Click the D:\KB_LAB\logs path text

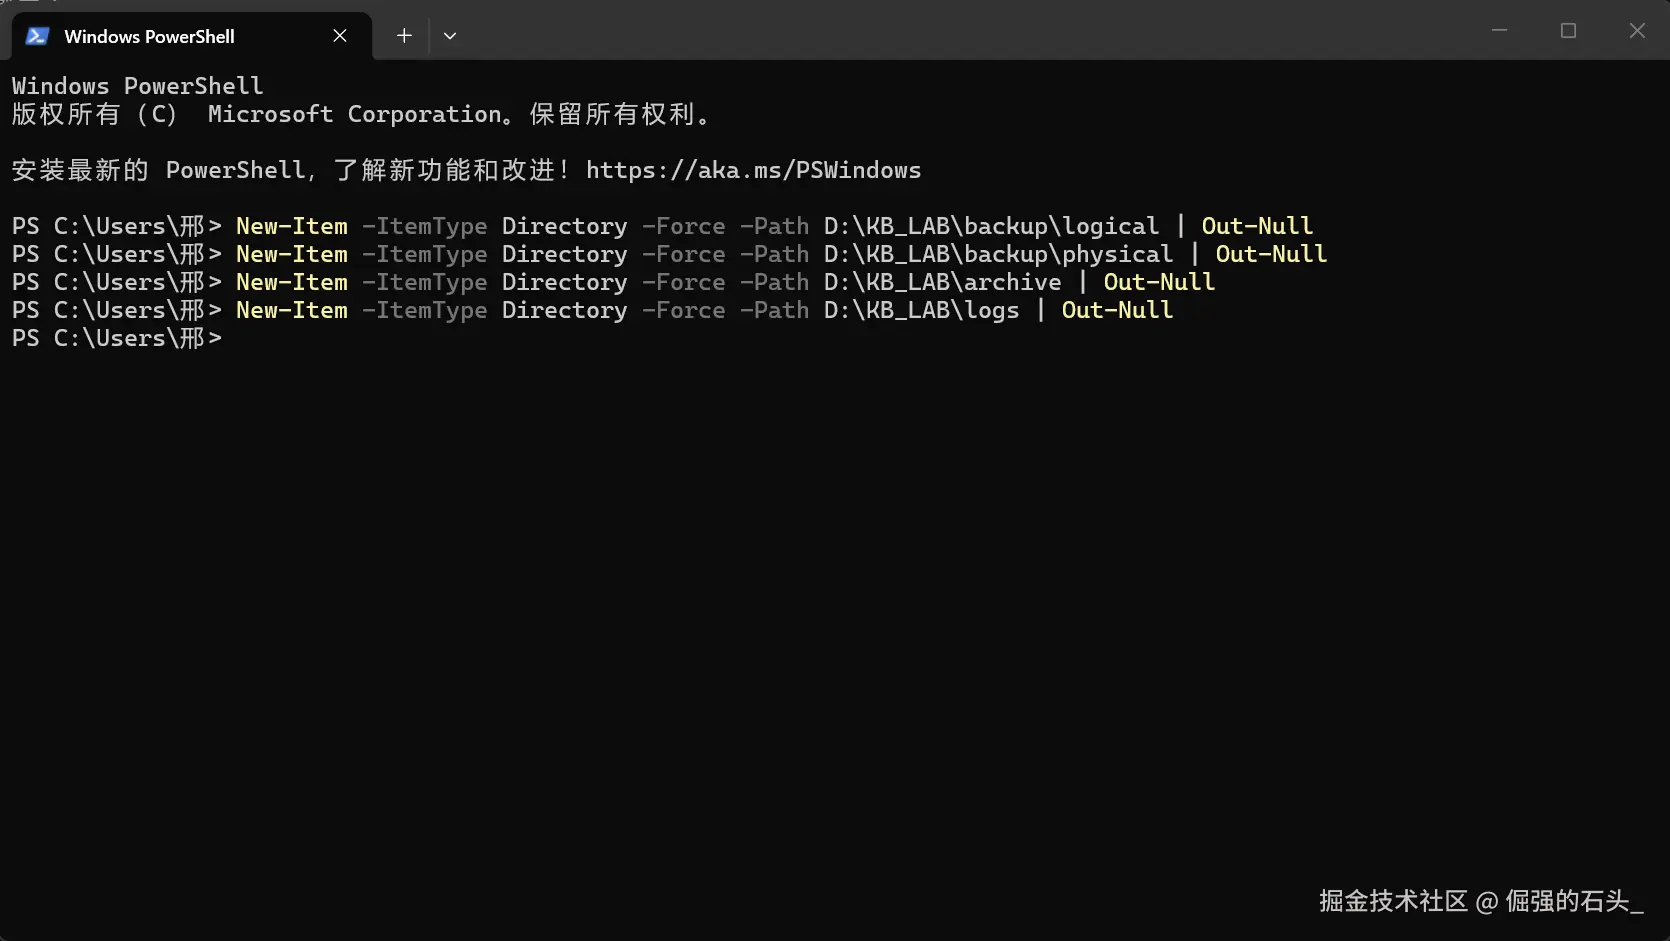921,310
